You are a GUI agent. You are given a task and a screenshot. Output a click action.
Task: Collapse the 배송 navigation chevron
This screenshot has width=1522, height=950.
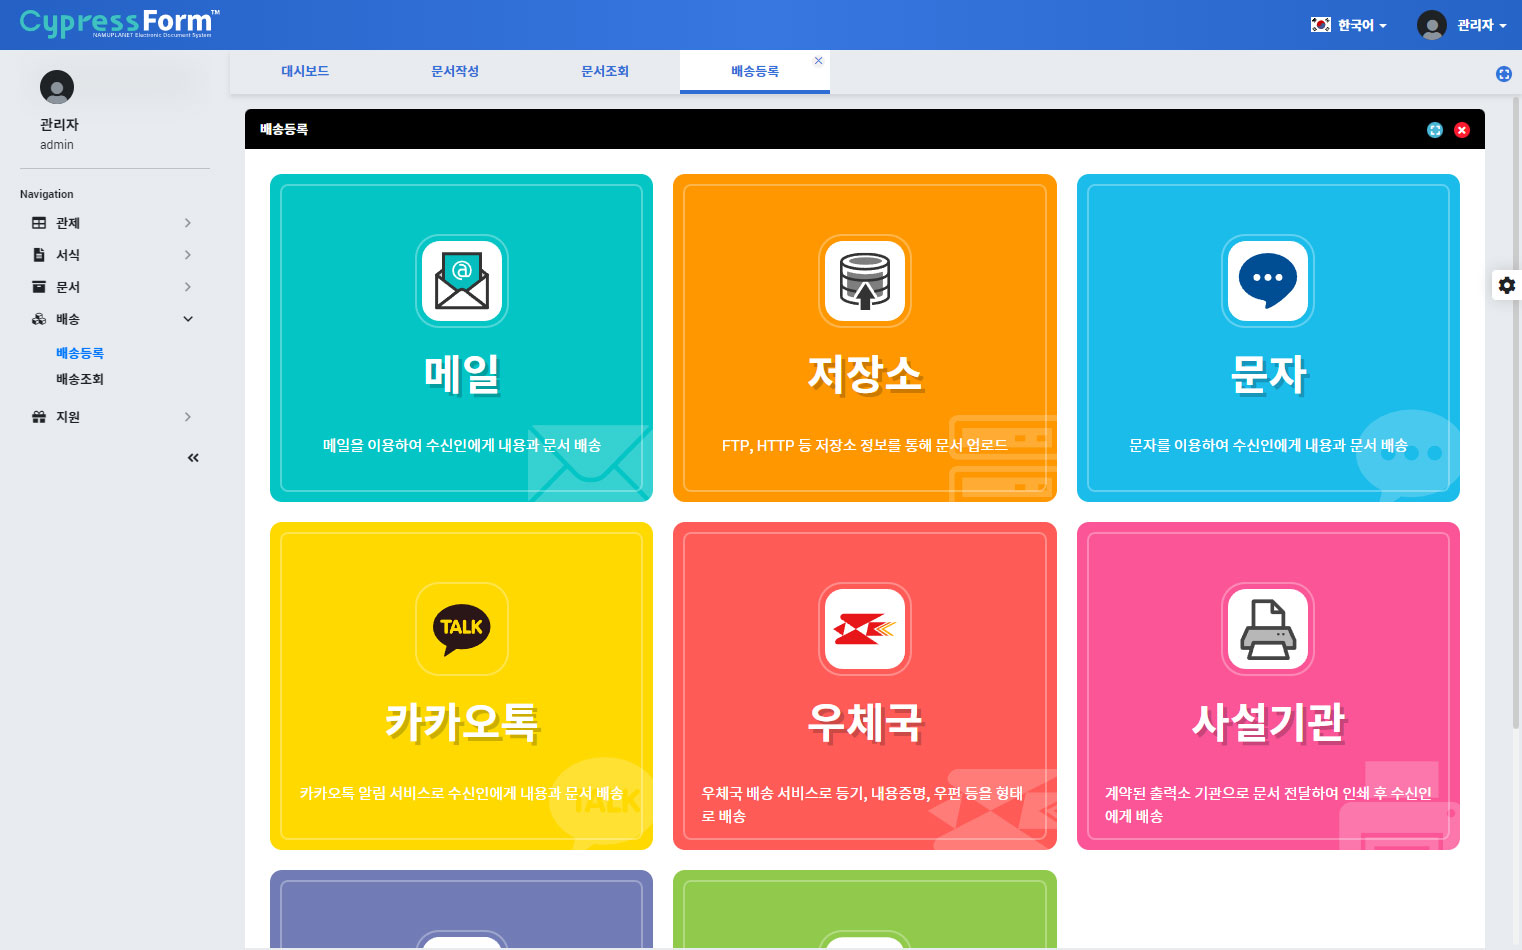coord(187,319)
